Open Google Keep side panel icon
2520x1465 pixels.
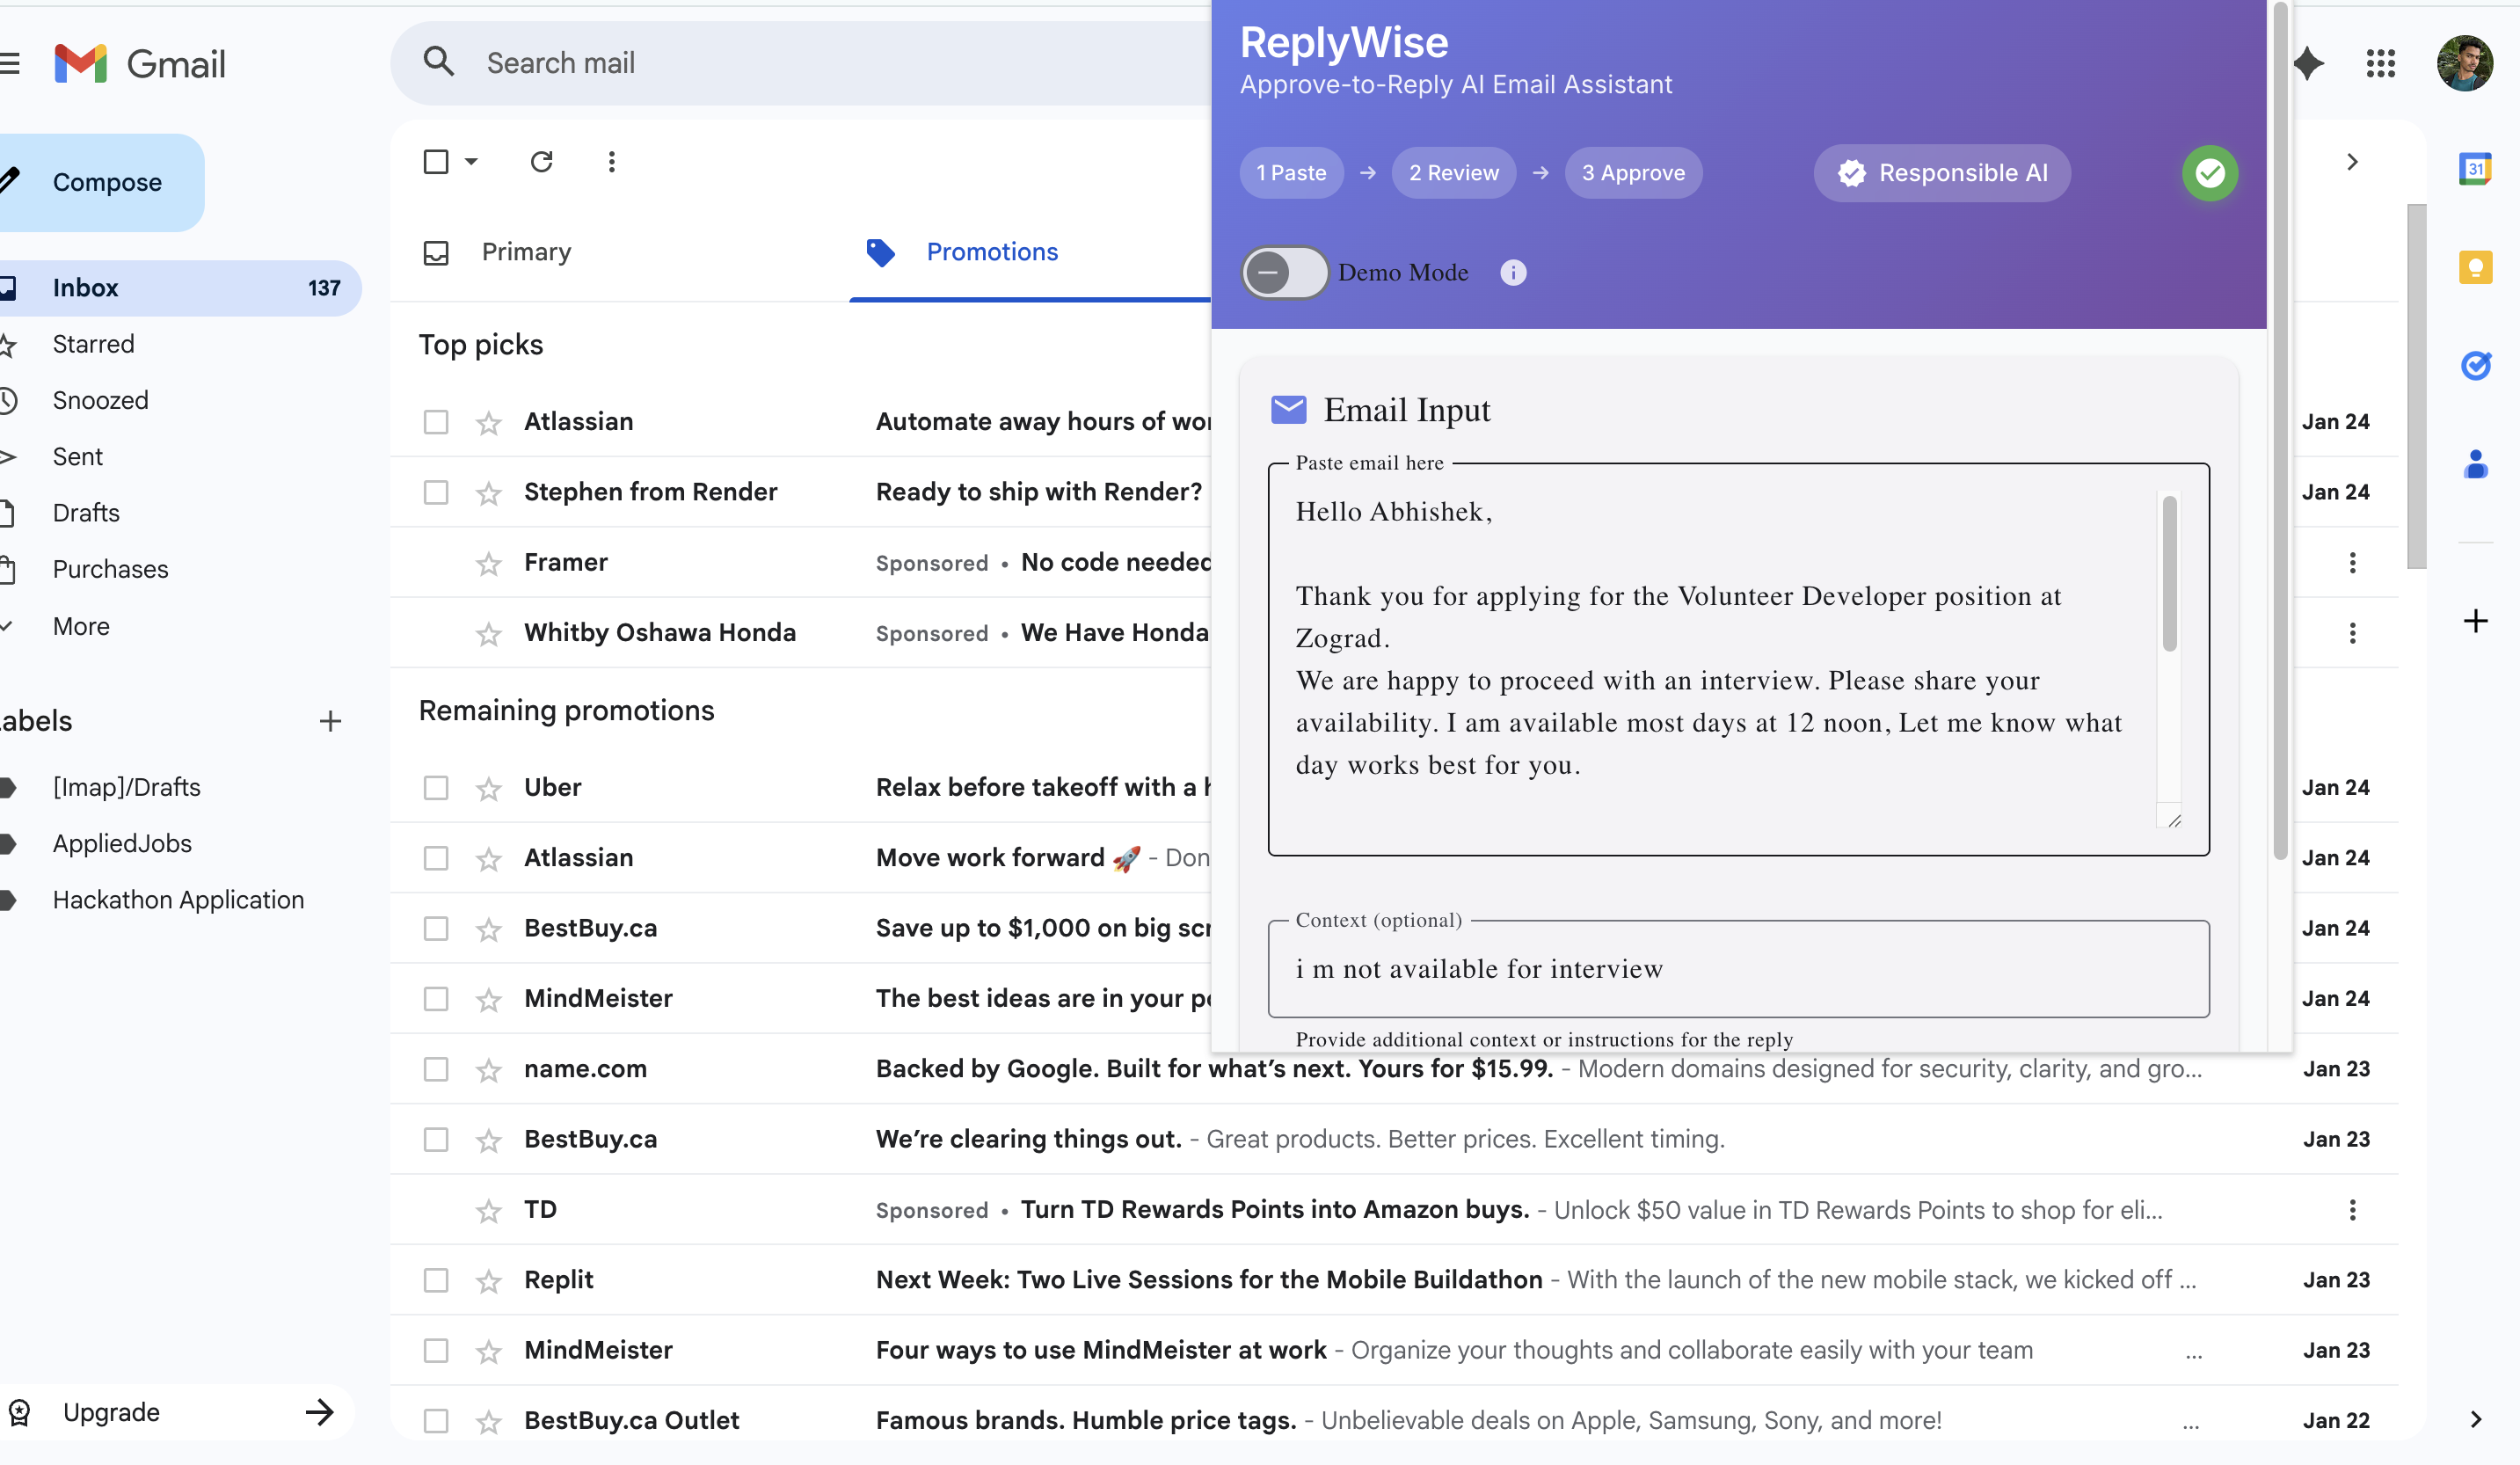click(2475, 267)
